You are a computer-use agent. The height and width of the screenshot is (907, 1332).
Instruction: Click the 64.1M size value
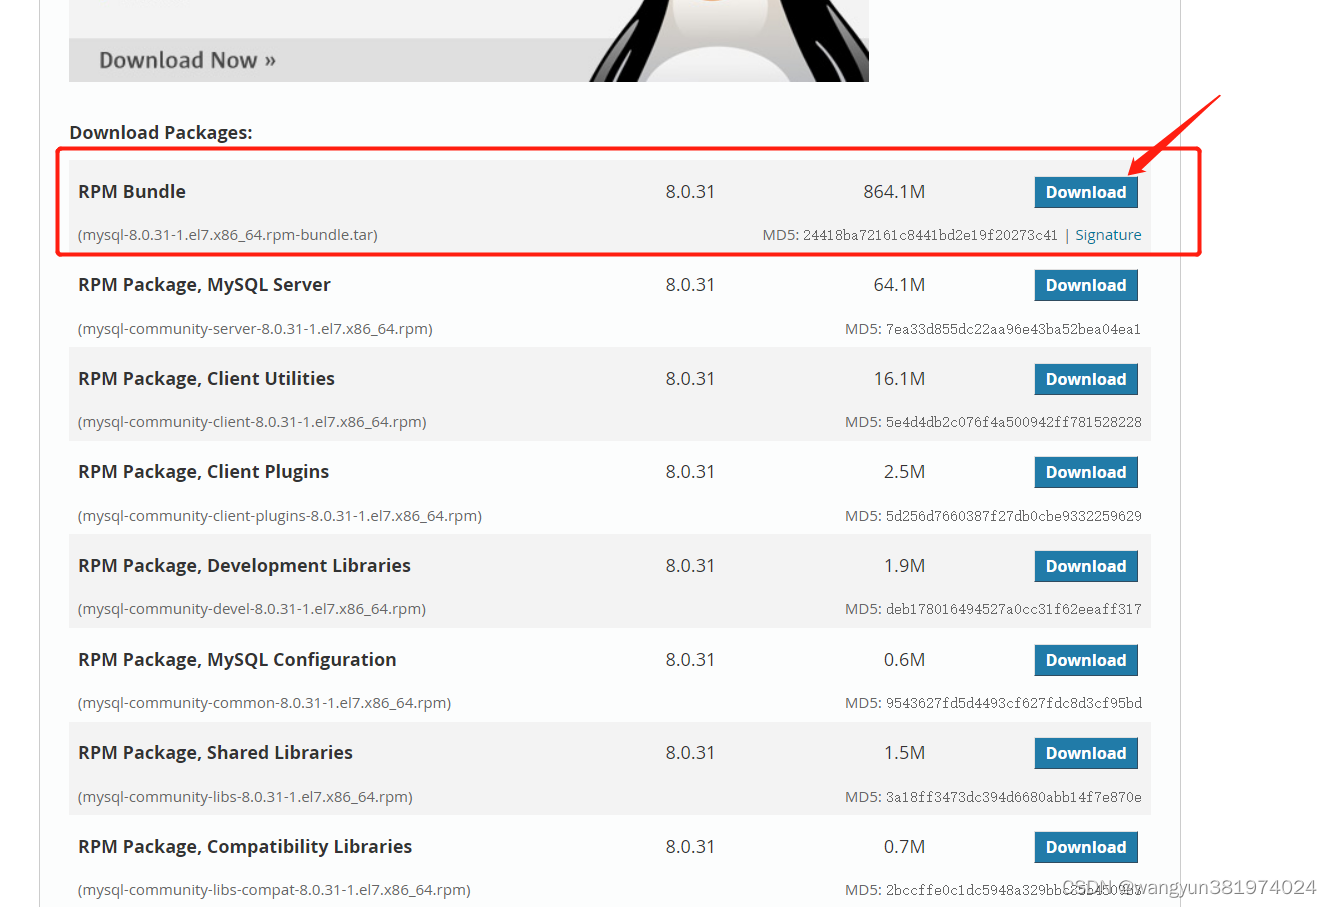[x=899, y=285]
